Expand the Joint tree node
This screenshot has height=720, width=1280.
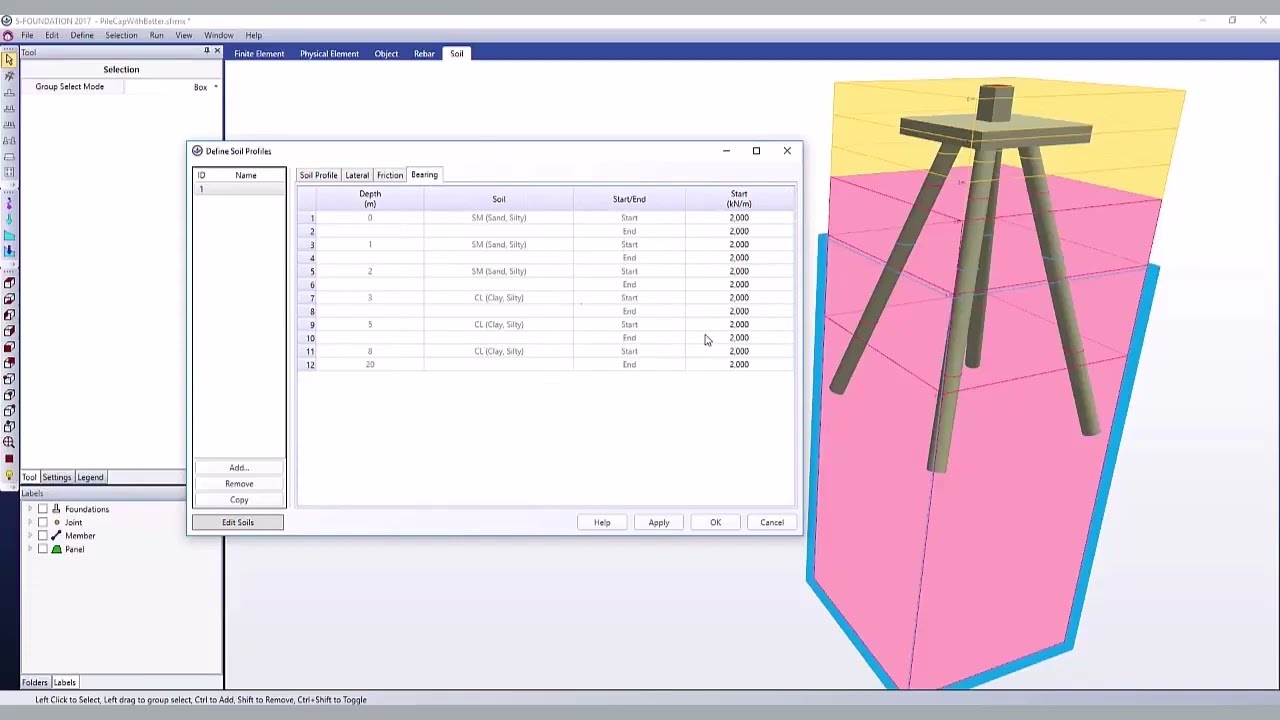(29, 522)
